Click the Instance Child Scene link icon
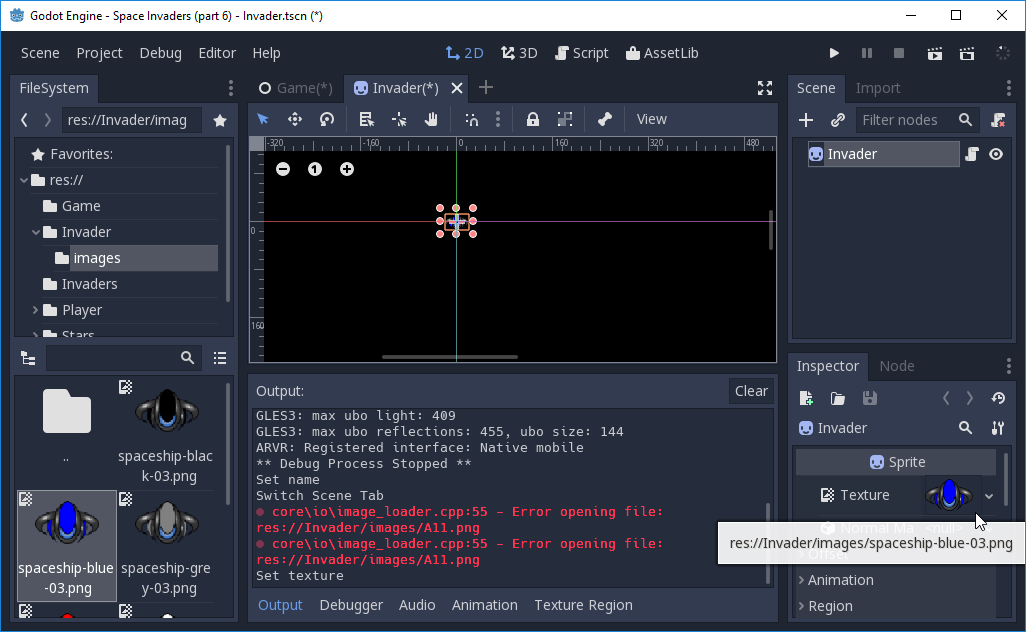 tap(838, 120)
